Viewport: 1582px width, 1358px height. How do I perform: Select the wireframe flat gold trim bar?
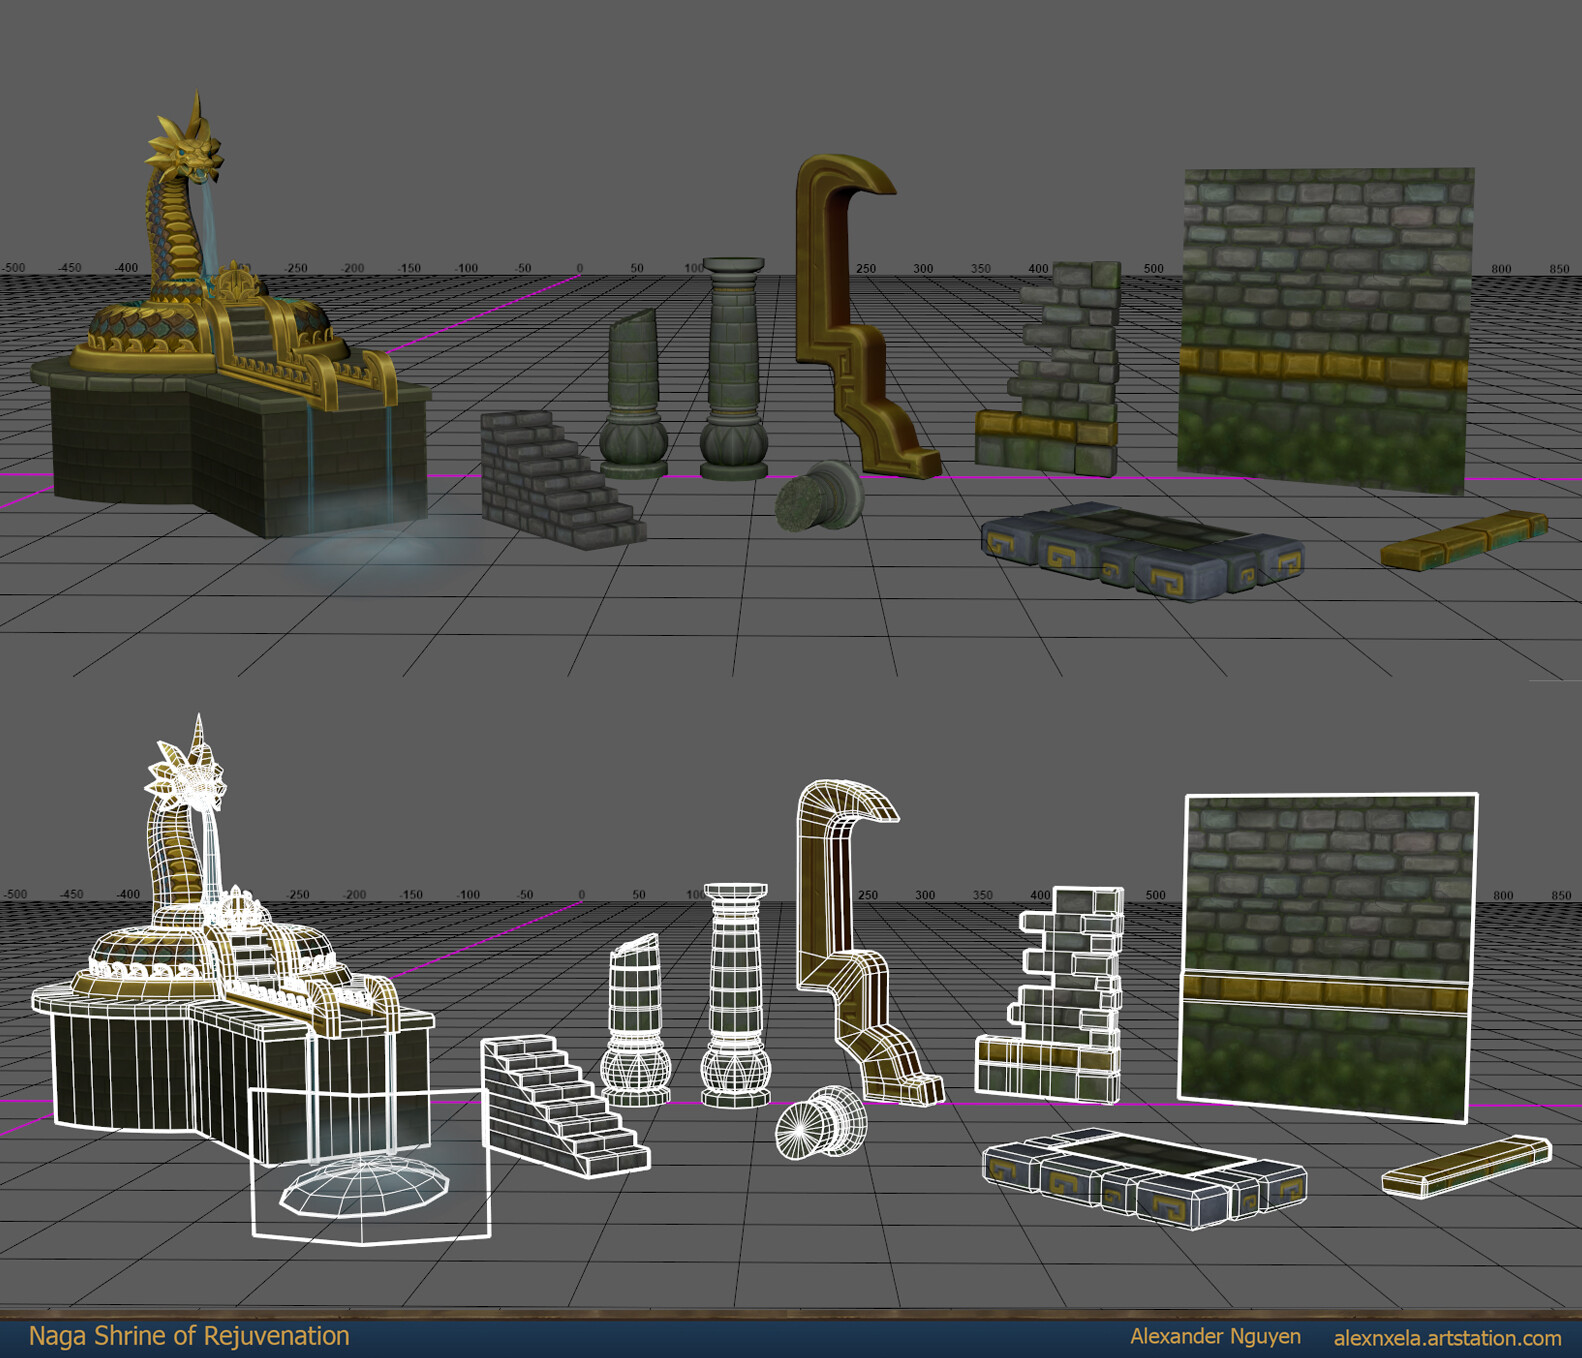[1466, 1166]
